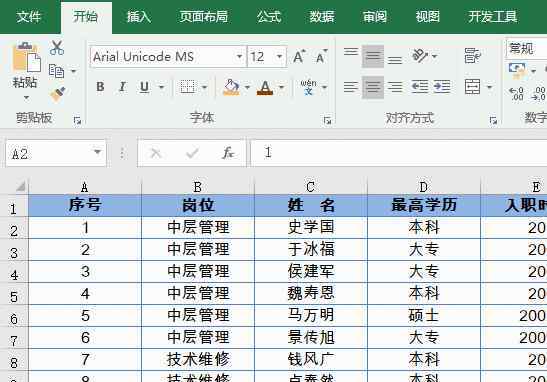The height and width of the screenshot is (382, 547).
Task: Align text to bottom of cell
Action: click(395, 59)
